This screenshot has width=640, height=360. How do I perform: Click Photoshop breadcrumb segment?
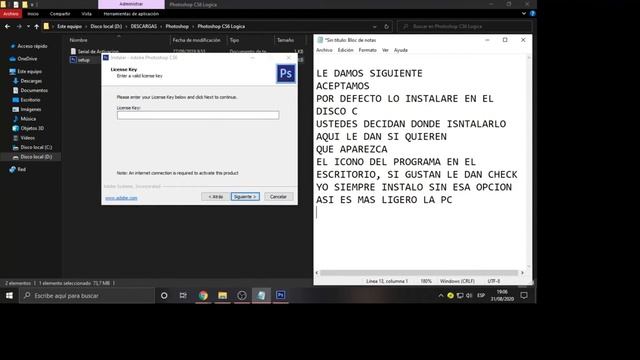(177, 27)
